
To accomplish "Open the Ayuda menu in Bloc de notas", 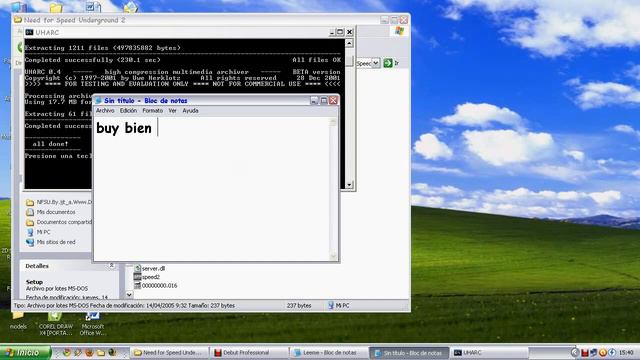I will pyautogui.click(x=190, y=111).
